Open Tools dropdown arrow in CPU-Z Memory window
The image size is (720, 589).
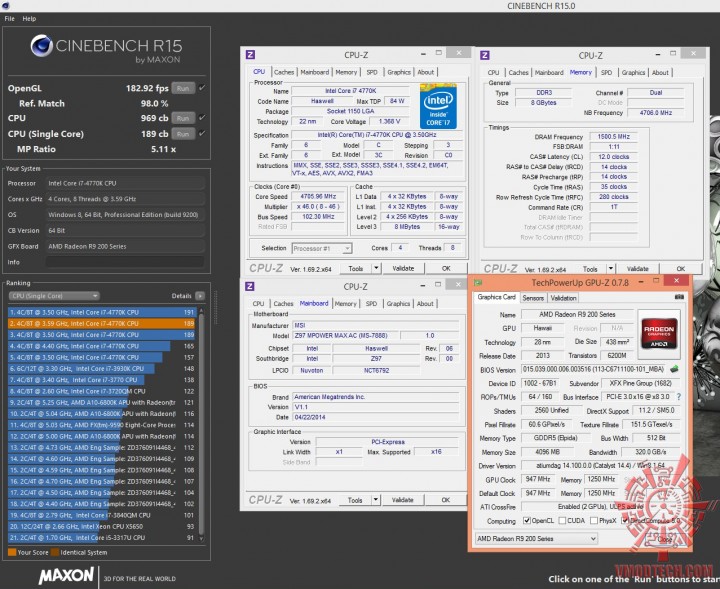(x=611, y=269)
